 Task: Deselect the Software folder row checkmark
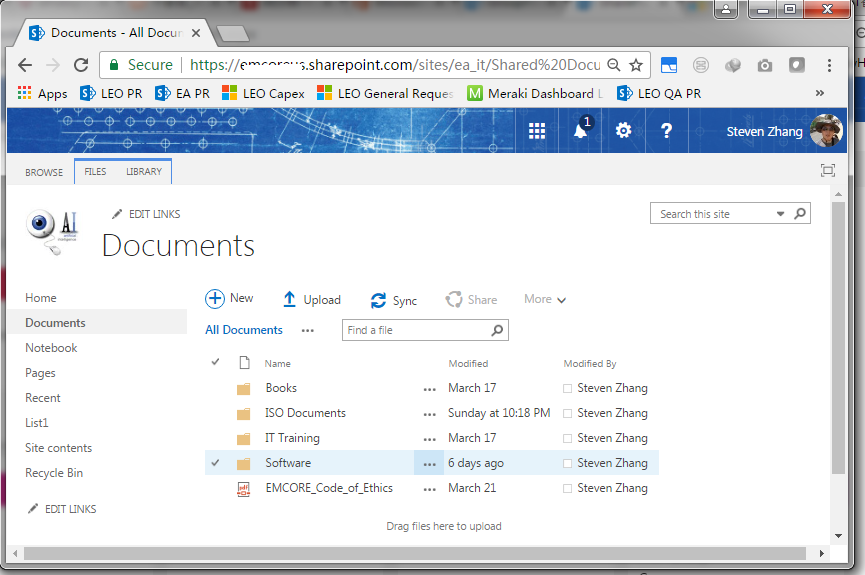216,462
